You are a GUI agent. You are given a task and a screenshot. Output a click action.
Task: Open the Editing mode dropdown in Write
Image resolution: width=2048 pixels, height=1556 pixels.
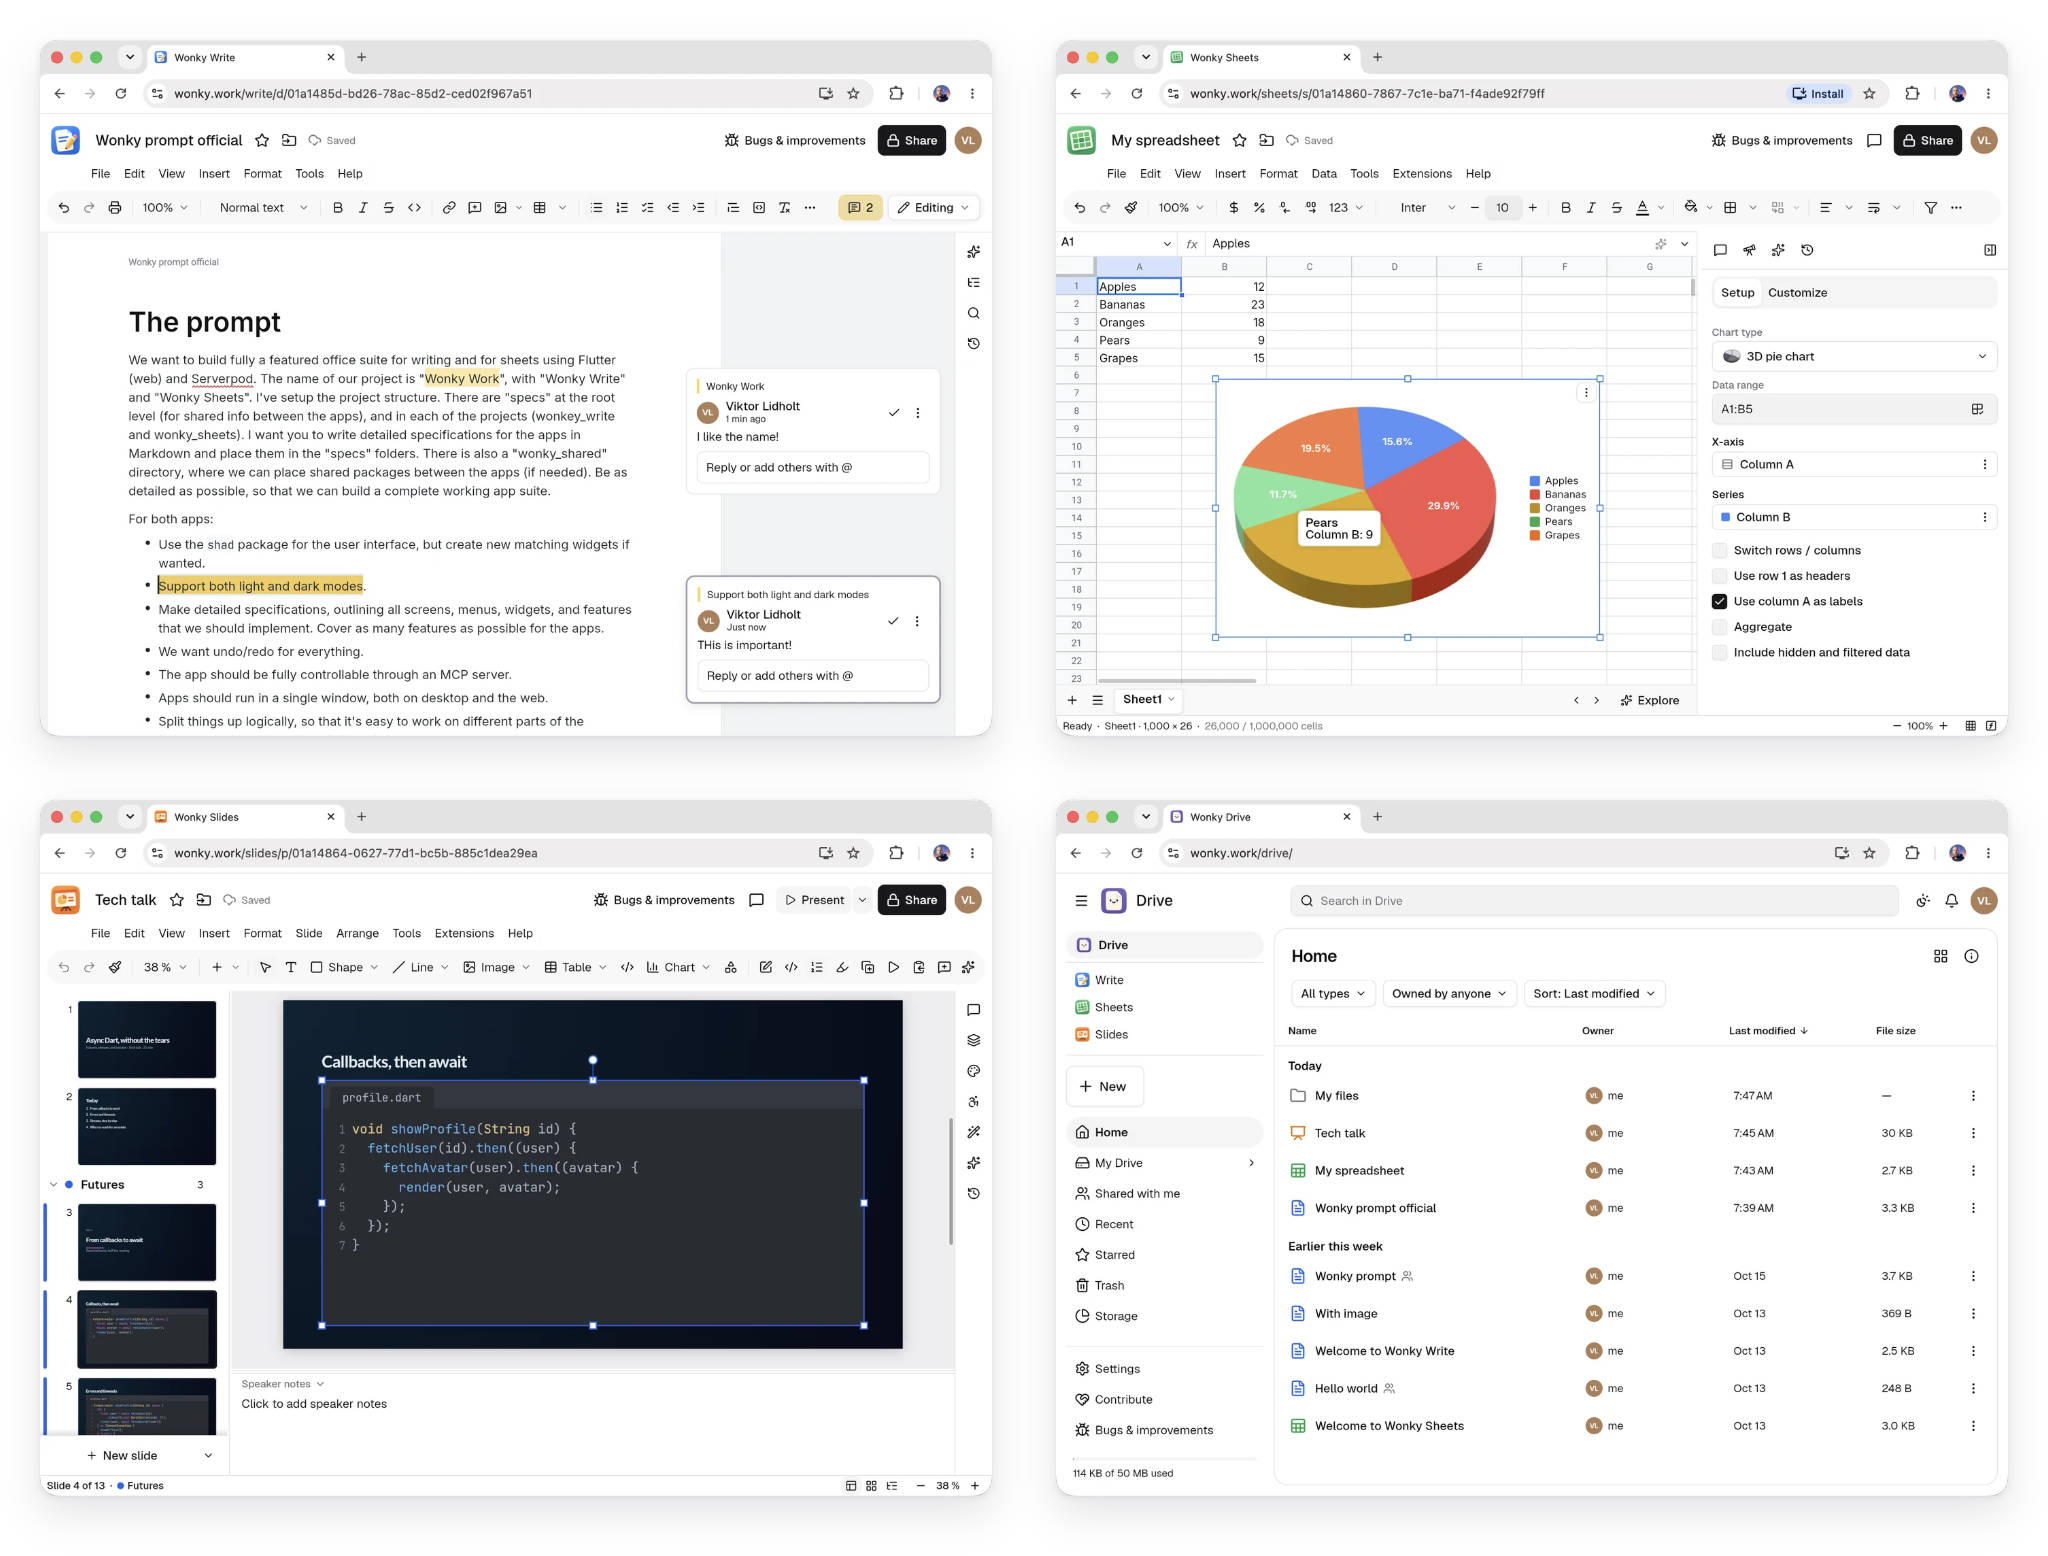(x=933, y=208)
